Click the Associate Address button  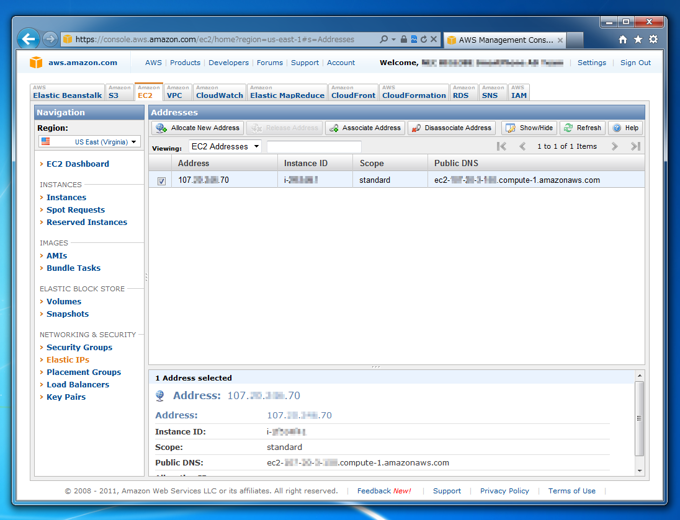point(365,128)
